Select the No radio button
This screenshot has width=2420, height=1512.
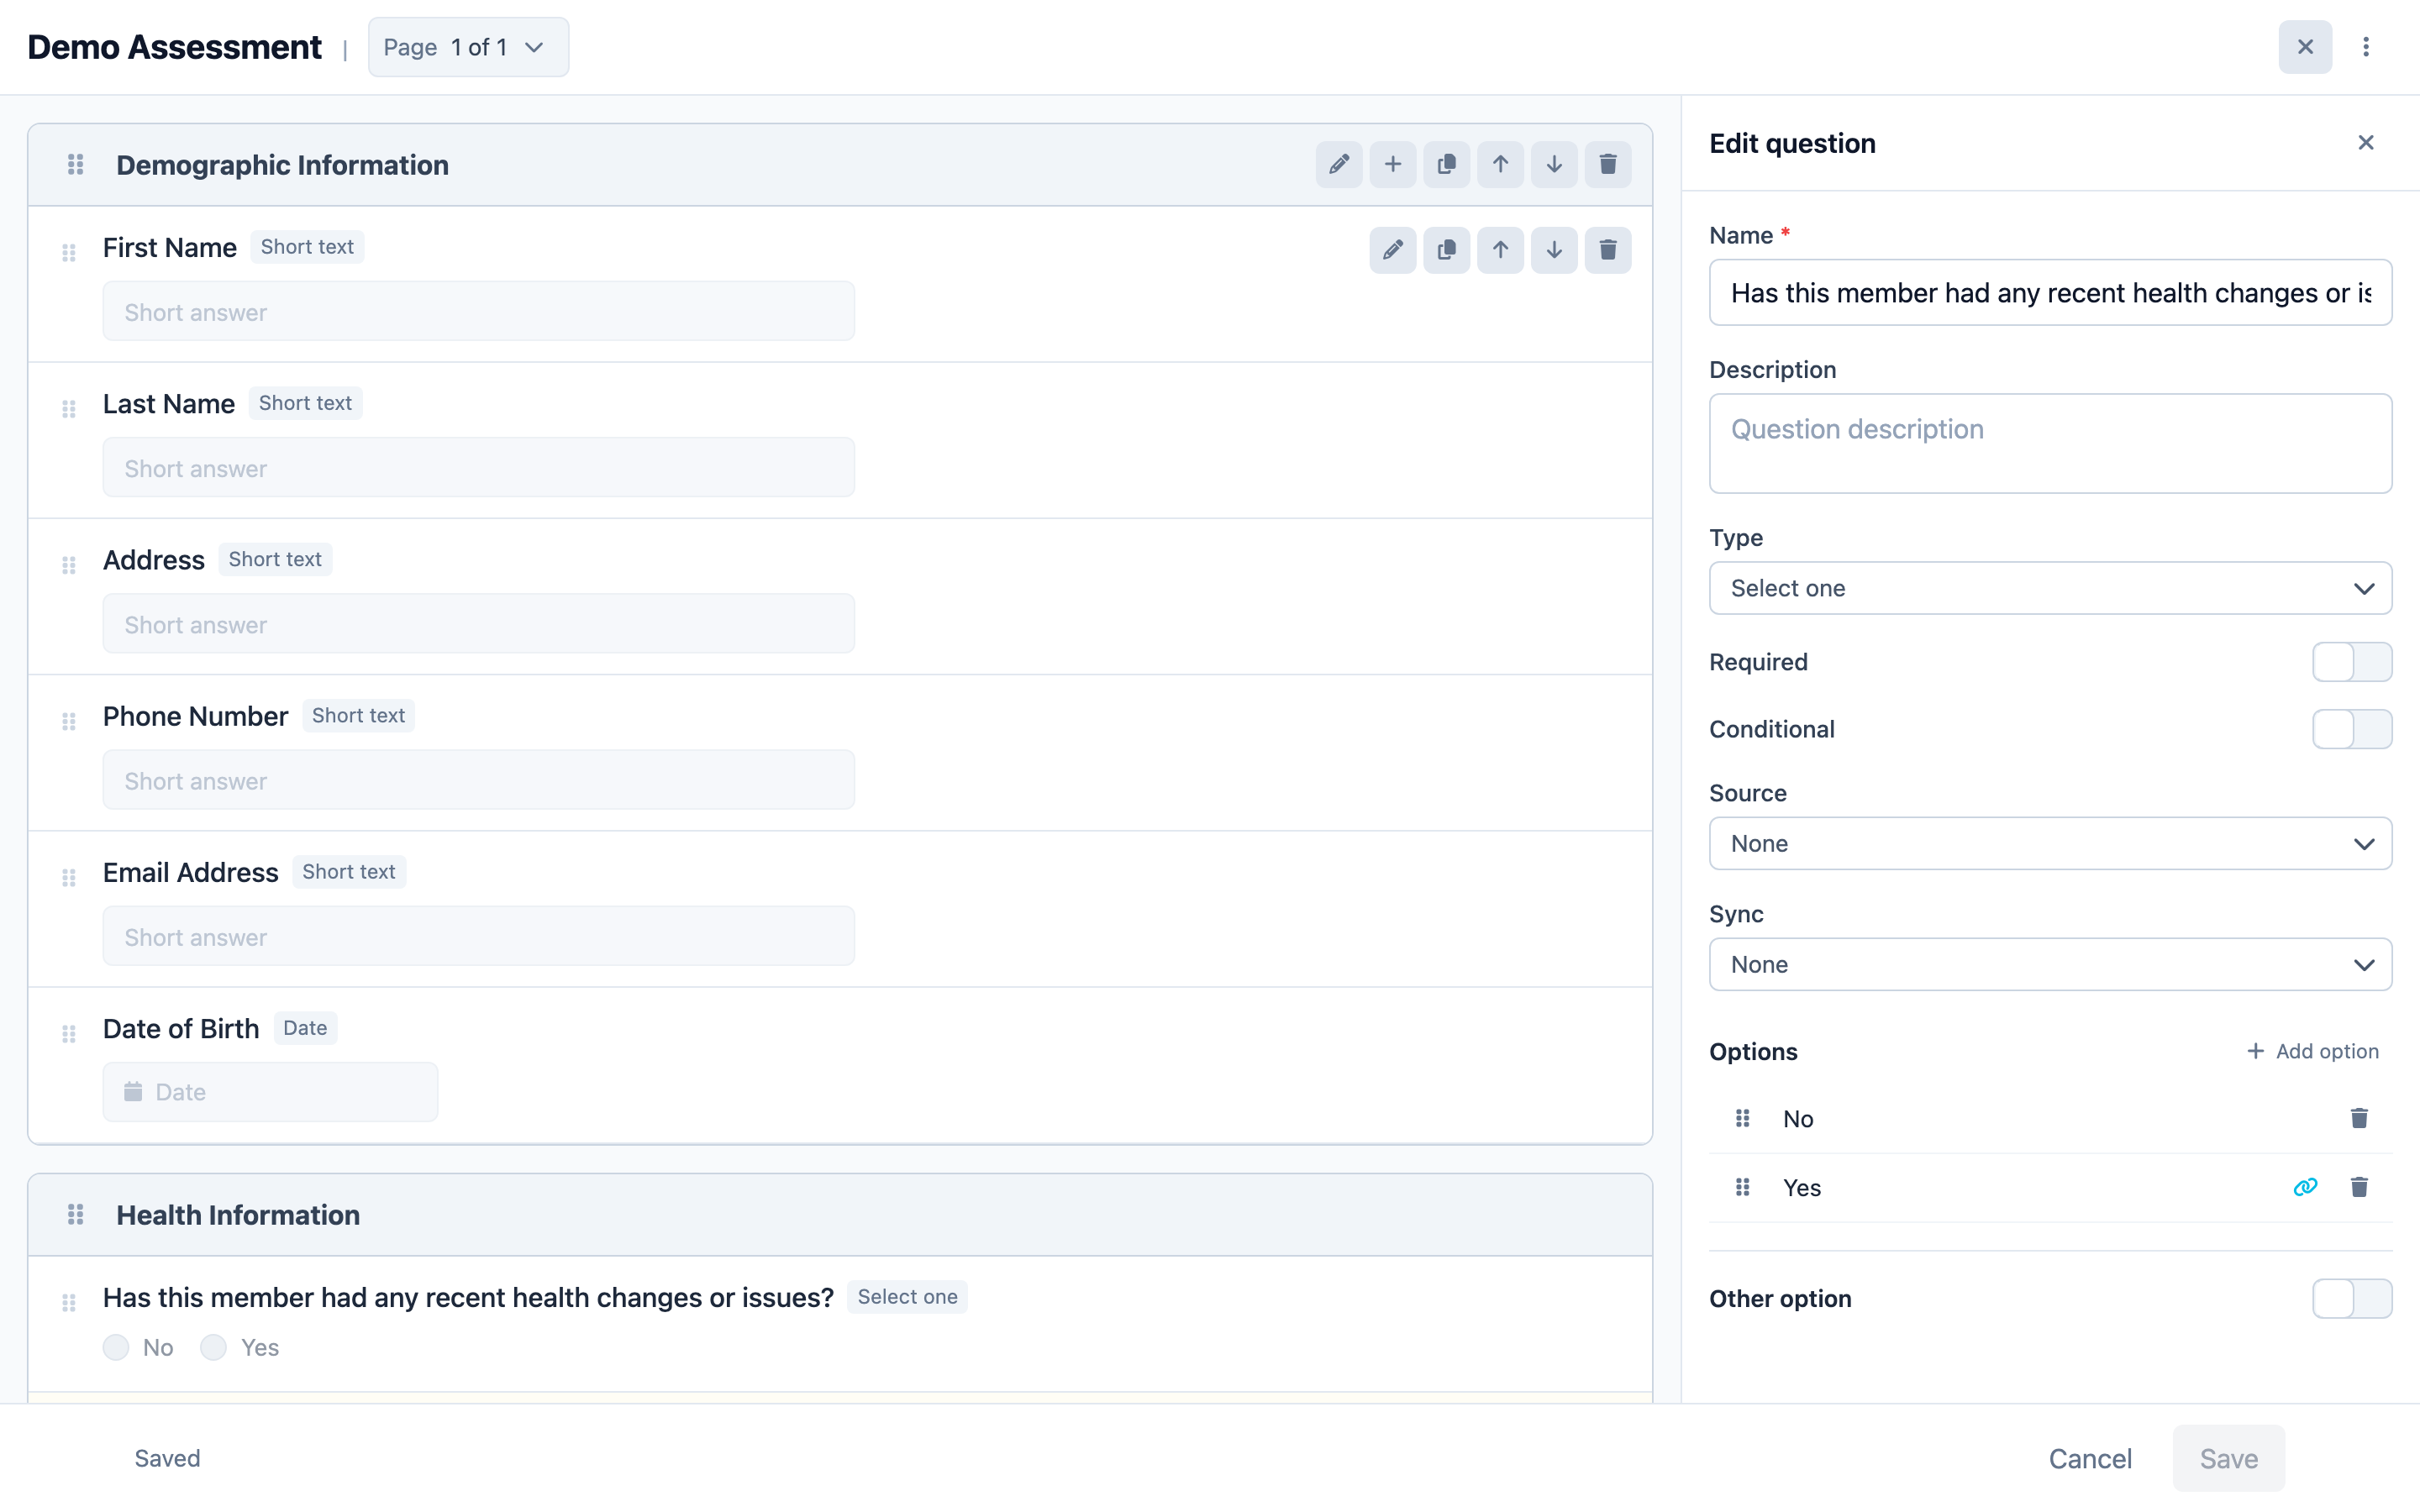(x=116, y=1348)
